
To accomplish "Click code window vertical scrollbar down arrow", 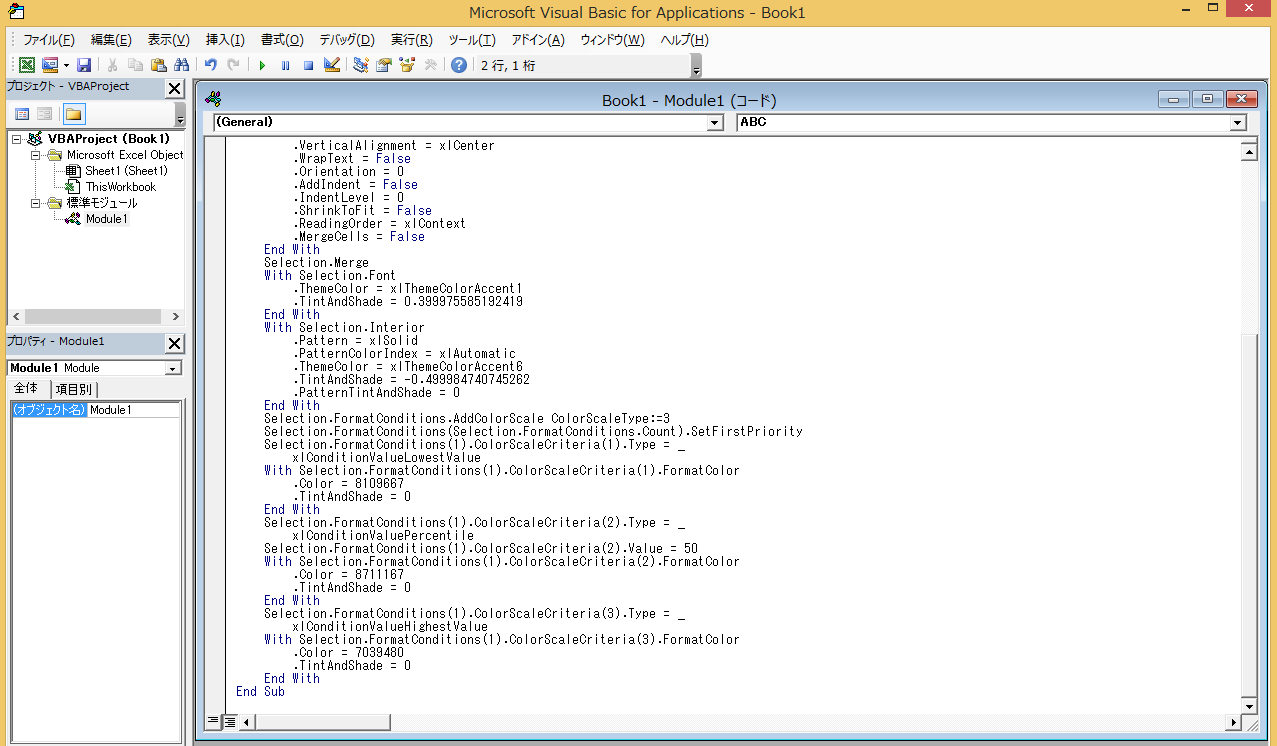I will click(1248, 705).
